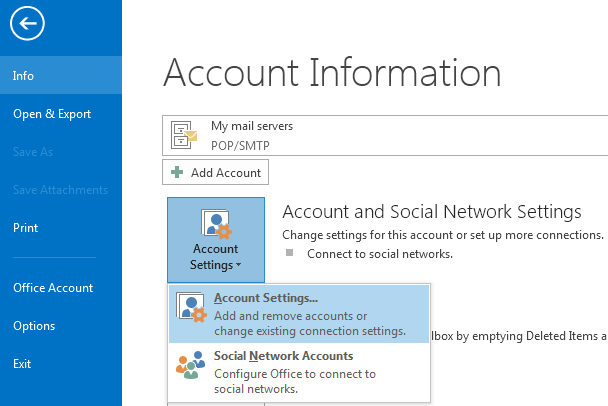This screenshot has height=406, width=608.
Task: Click the Add Account button
Action: pos(215,172)
